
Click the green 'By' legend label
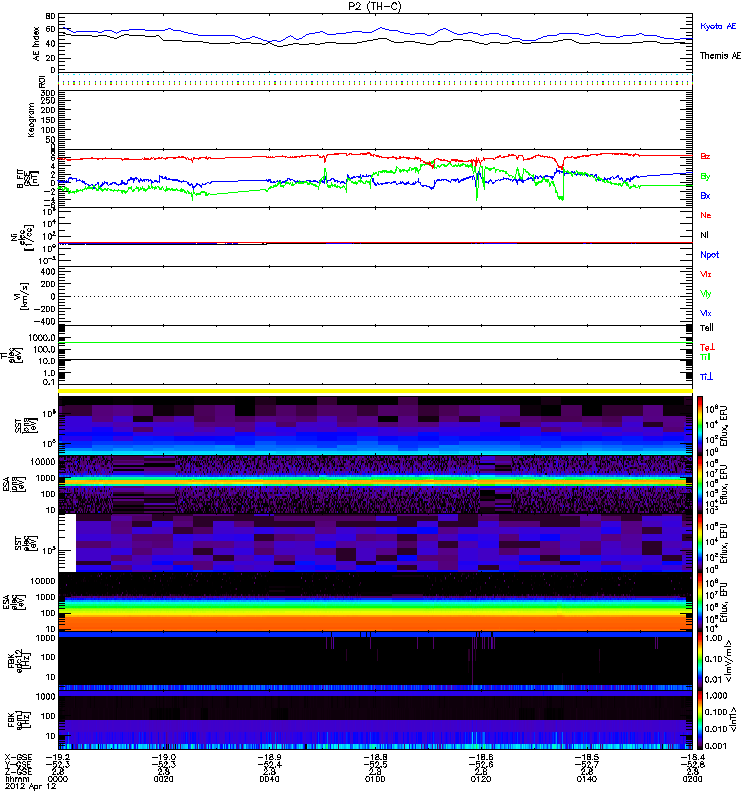click(705, 177)
